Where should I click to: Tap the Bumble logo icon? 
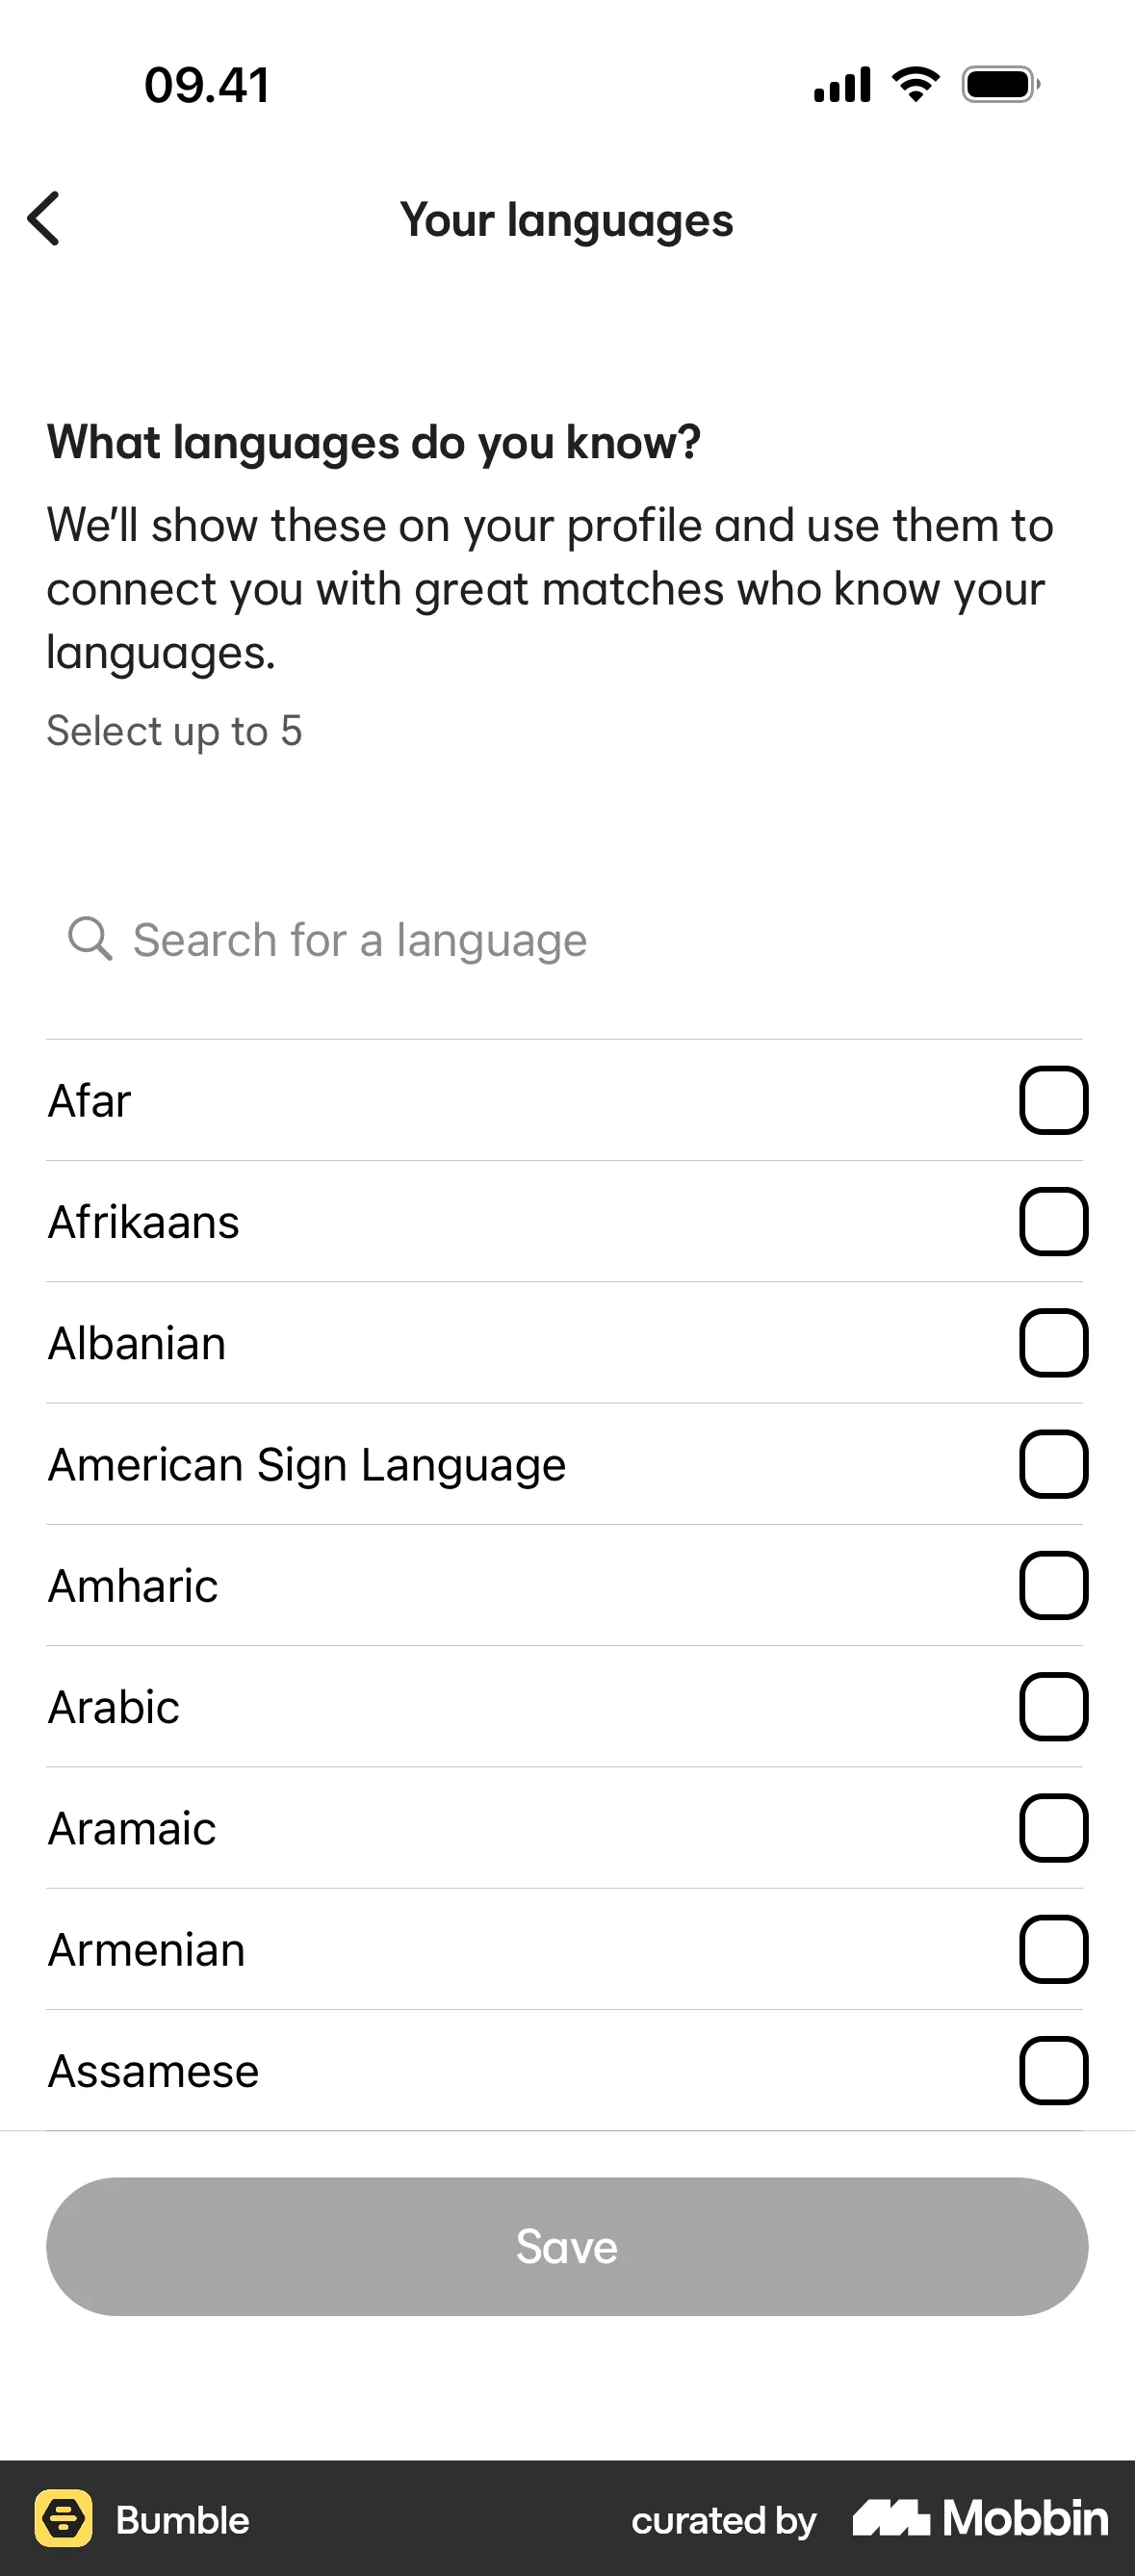64,2518
